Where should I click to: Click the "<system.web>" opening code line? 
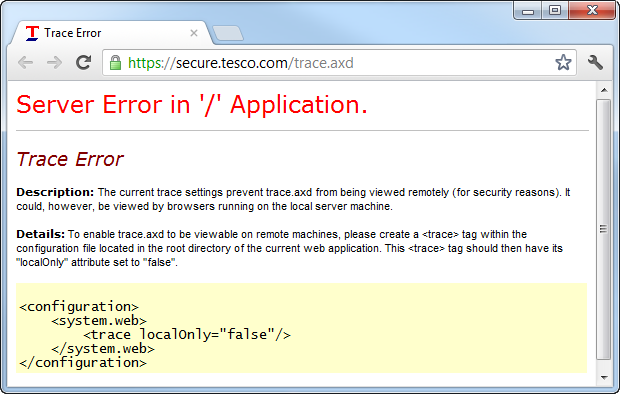99,320
